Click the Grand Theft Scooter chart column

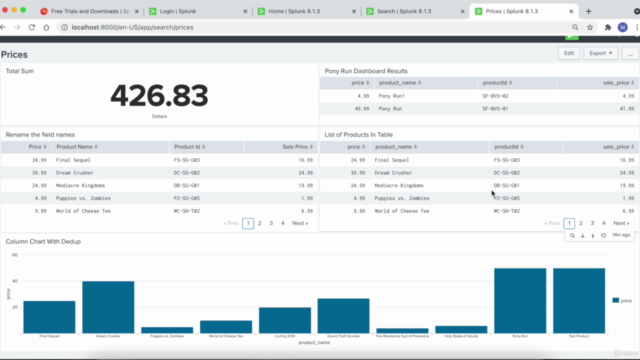(x=343, y=316)
